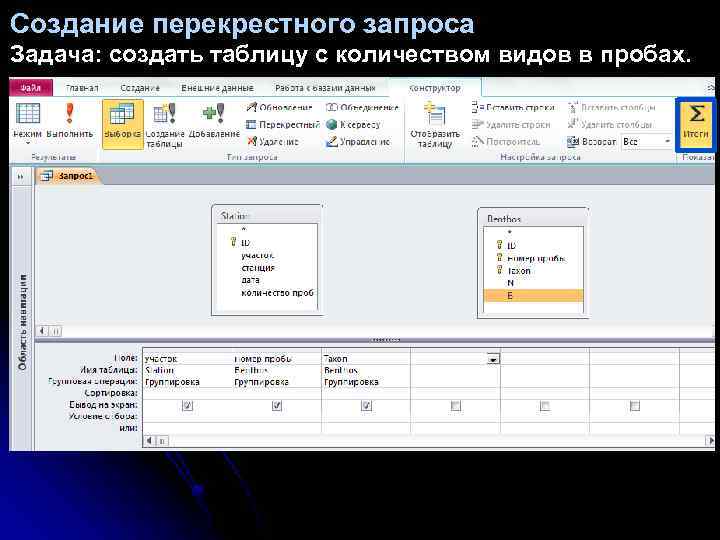Select the Управление query option

tap(358, 142)
